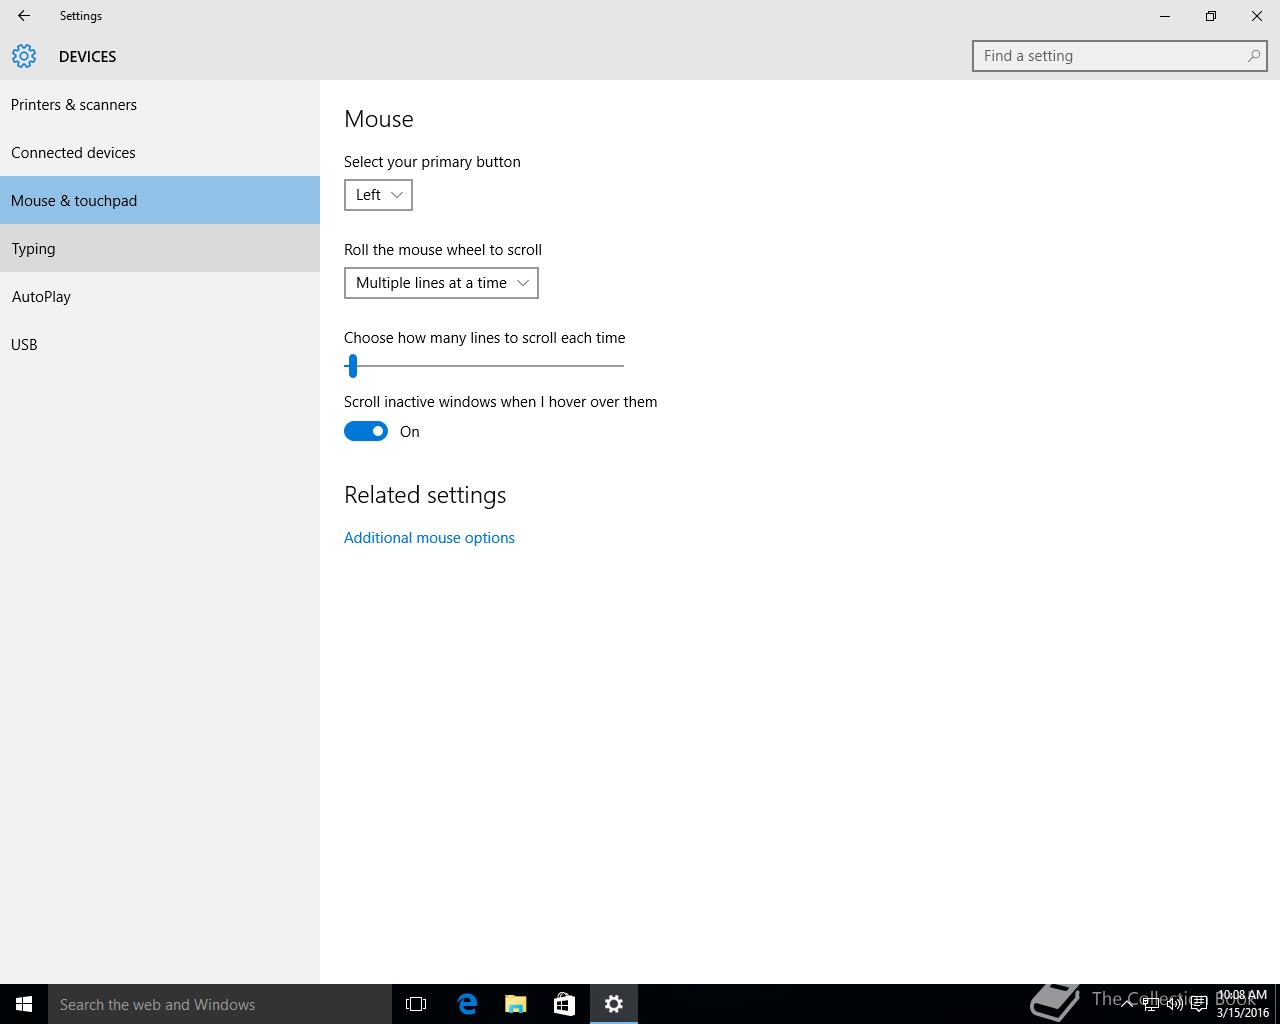The image size is (1280, 1024).
Task: Open the Windows Start menu
Action: click(24, 1004)
